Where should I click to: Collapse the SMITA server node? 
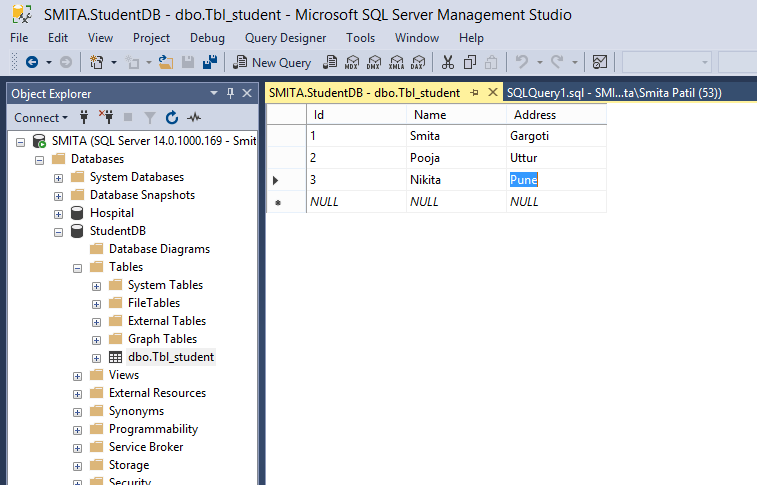click(20, 142)
